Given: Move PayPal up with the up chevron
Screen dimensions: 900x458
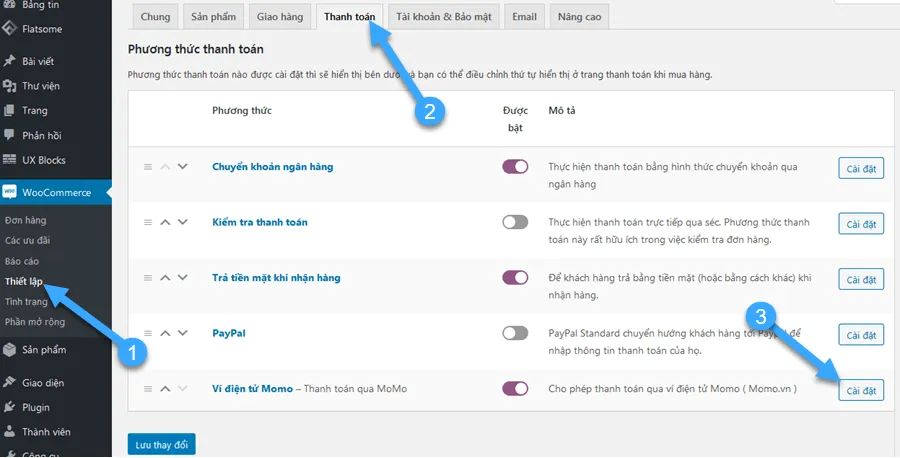Looking at the screenshot, I should click(x=165, y=333).
